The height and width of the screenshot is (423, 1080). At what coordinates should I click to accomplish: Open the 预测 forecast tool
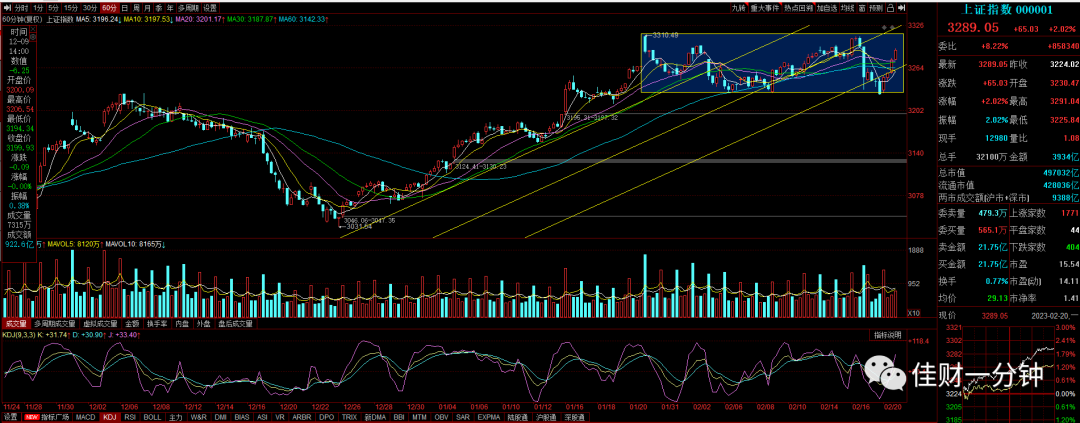tap(876, 8)
